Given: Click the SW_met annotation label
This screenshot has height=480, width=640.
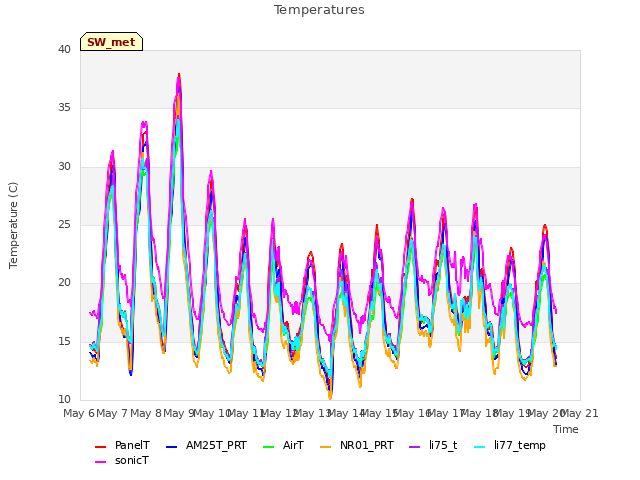Looking at the screenshot, I should pyautogui.click(x=111, y=42).
